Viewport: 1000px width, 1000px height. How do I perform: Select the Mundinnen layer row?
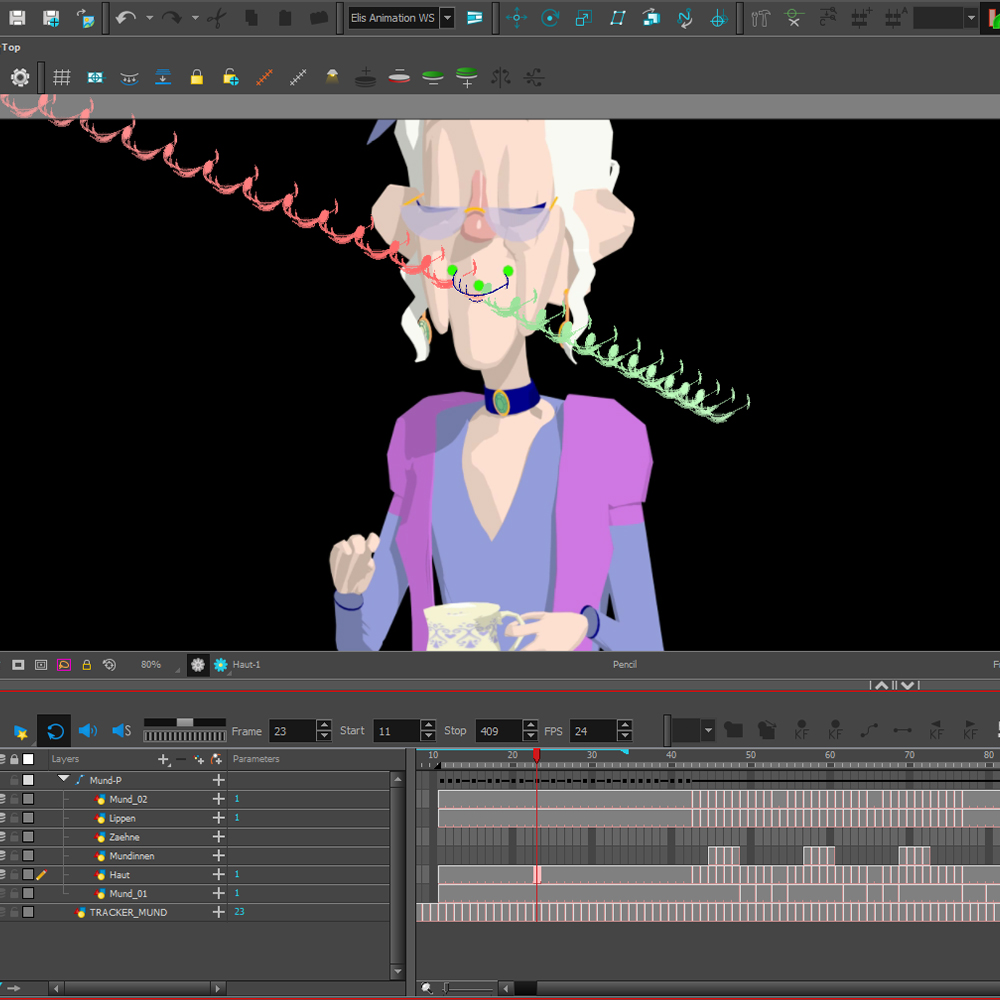131,856
